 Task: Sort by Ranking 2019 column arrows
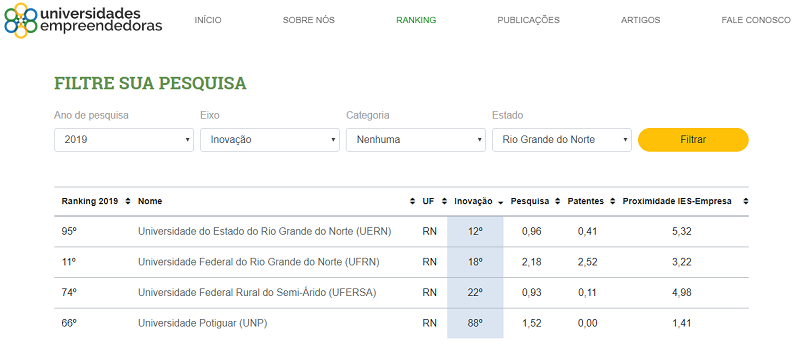tap(128, 201)
